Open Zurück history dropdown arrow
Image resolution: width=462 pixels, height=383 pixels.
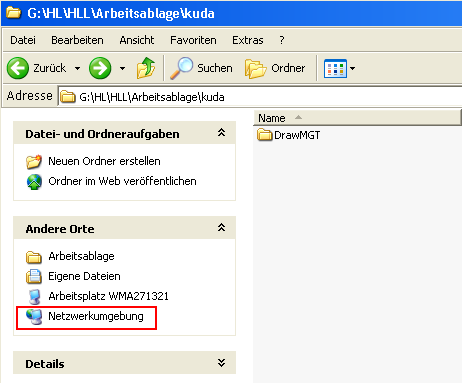tap(77, 68)
